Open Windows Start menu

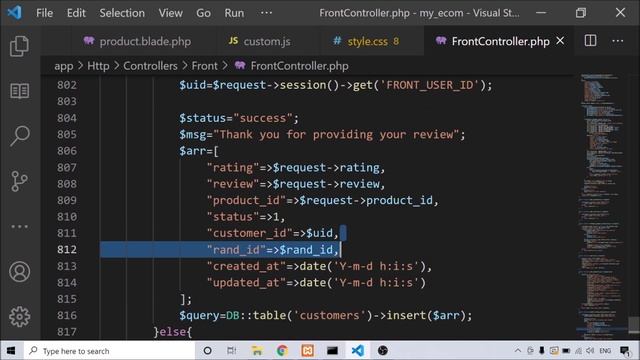coord(11,350)
